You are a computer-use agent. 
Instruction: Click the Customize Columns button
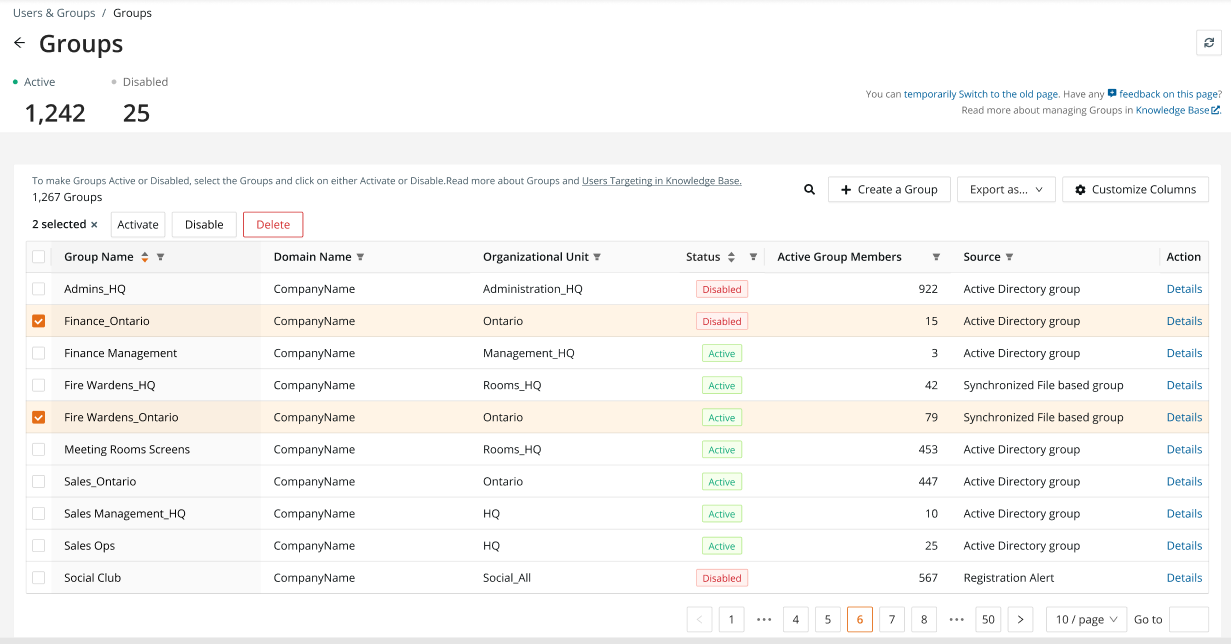[1135, 189]
